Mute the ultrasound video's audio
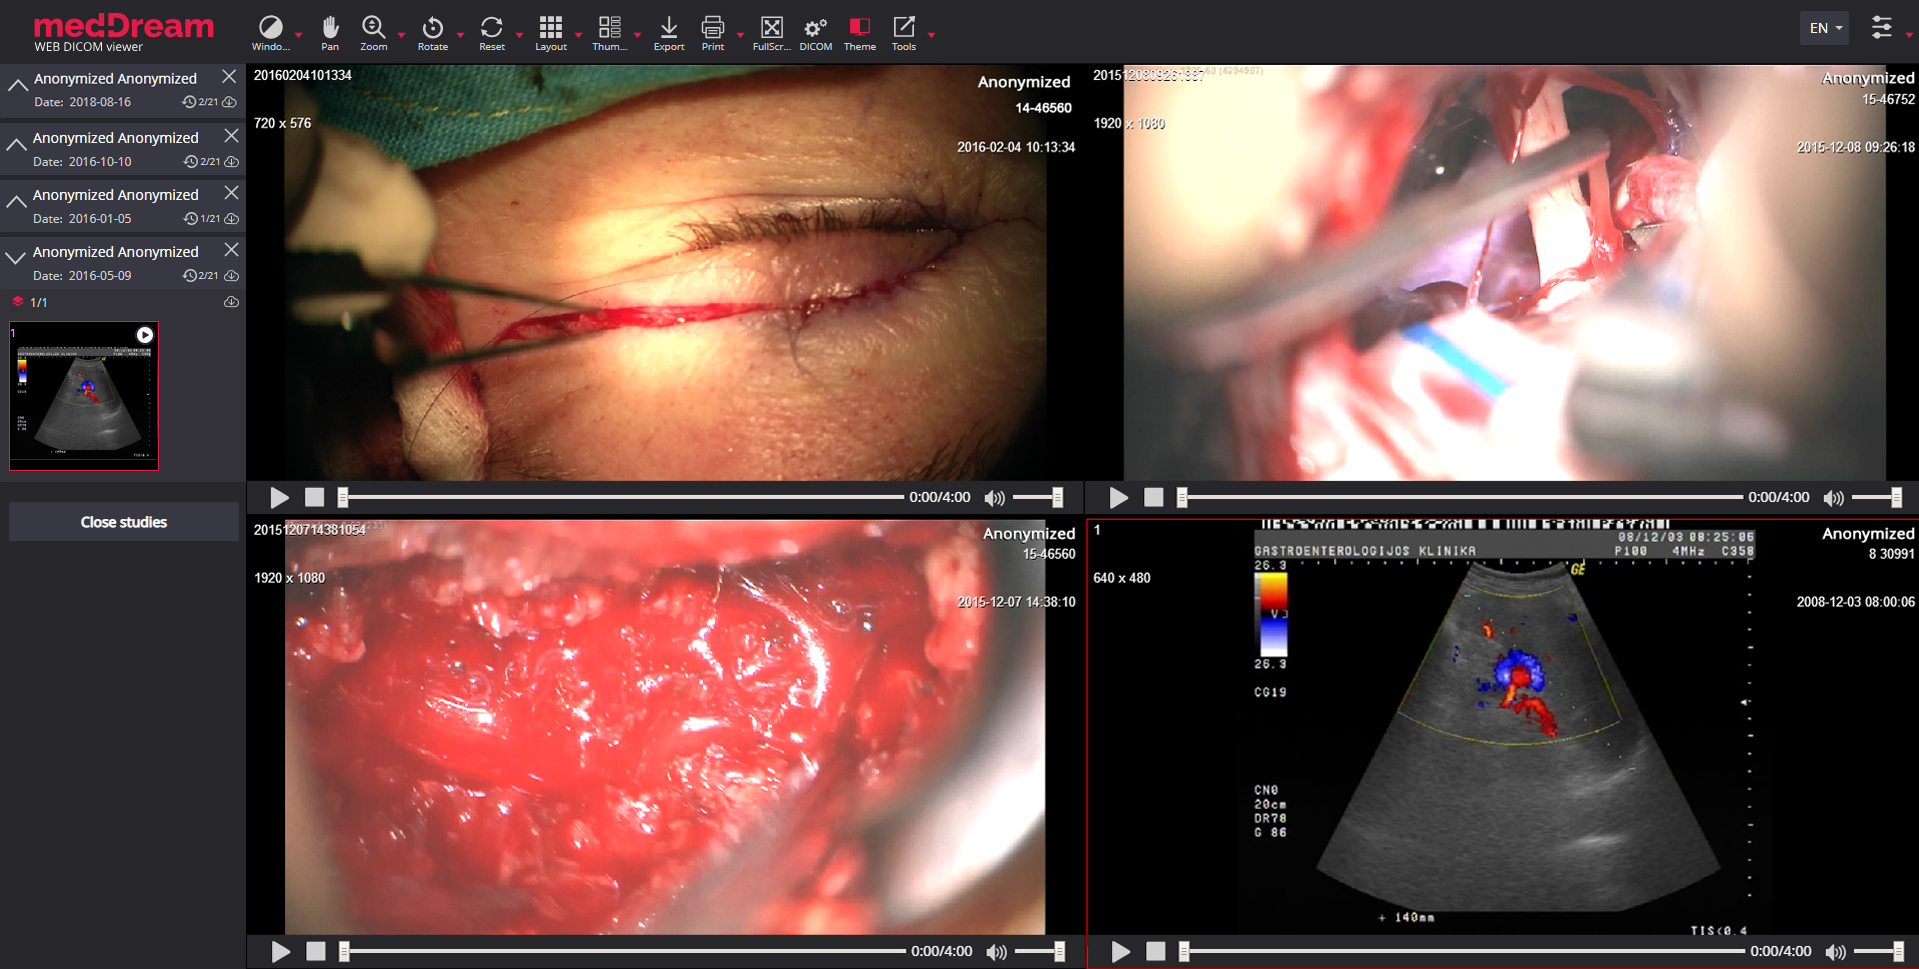 (x=1835, y=952)
